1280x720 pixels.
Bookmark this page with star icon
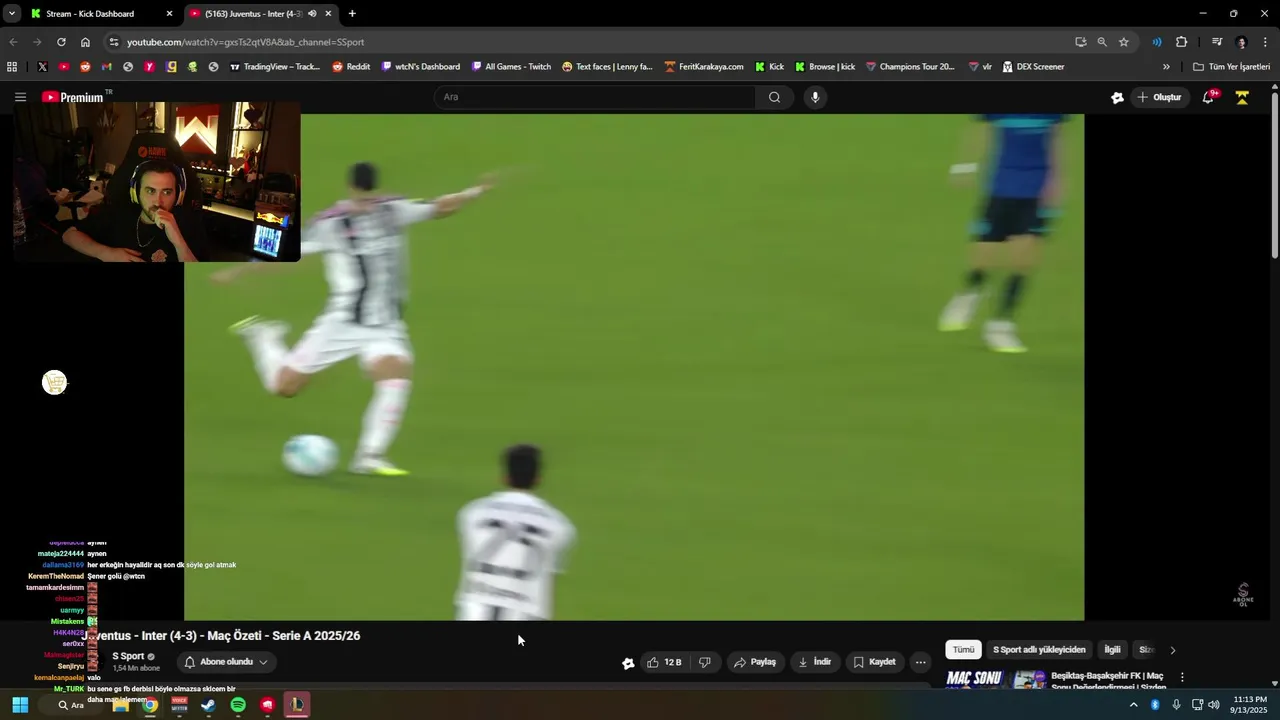click(1124, 42)
